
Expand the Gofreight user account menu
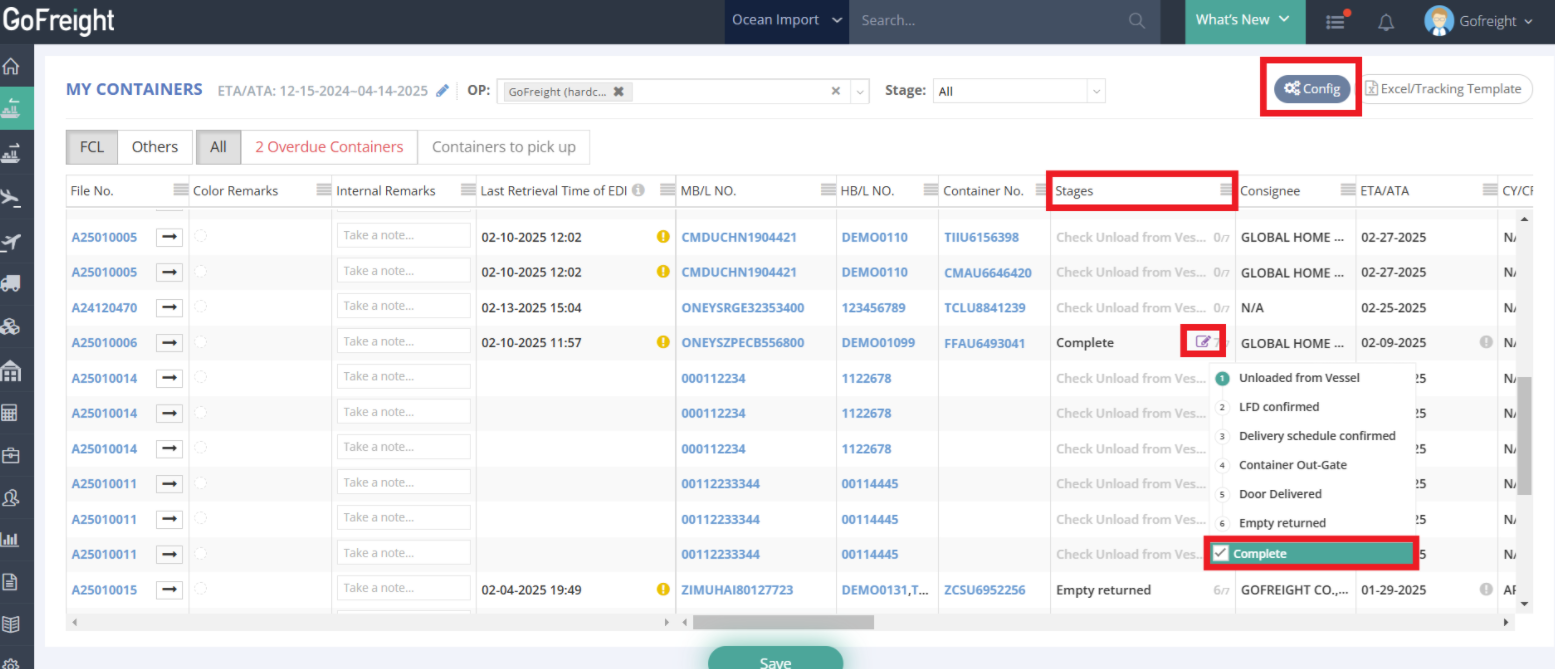click(1479, 22)
